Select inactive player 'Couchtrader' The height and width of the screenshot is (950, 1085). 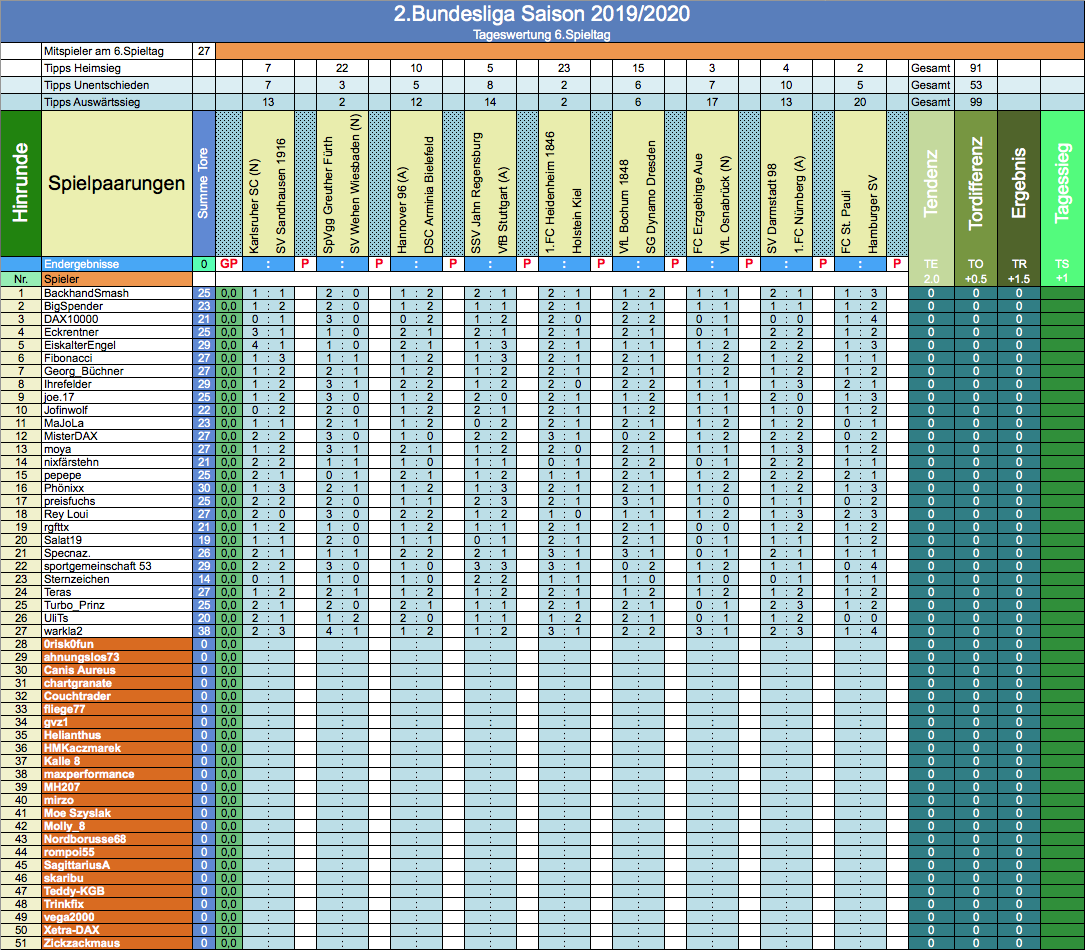pos(117,696)
